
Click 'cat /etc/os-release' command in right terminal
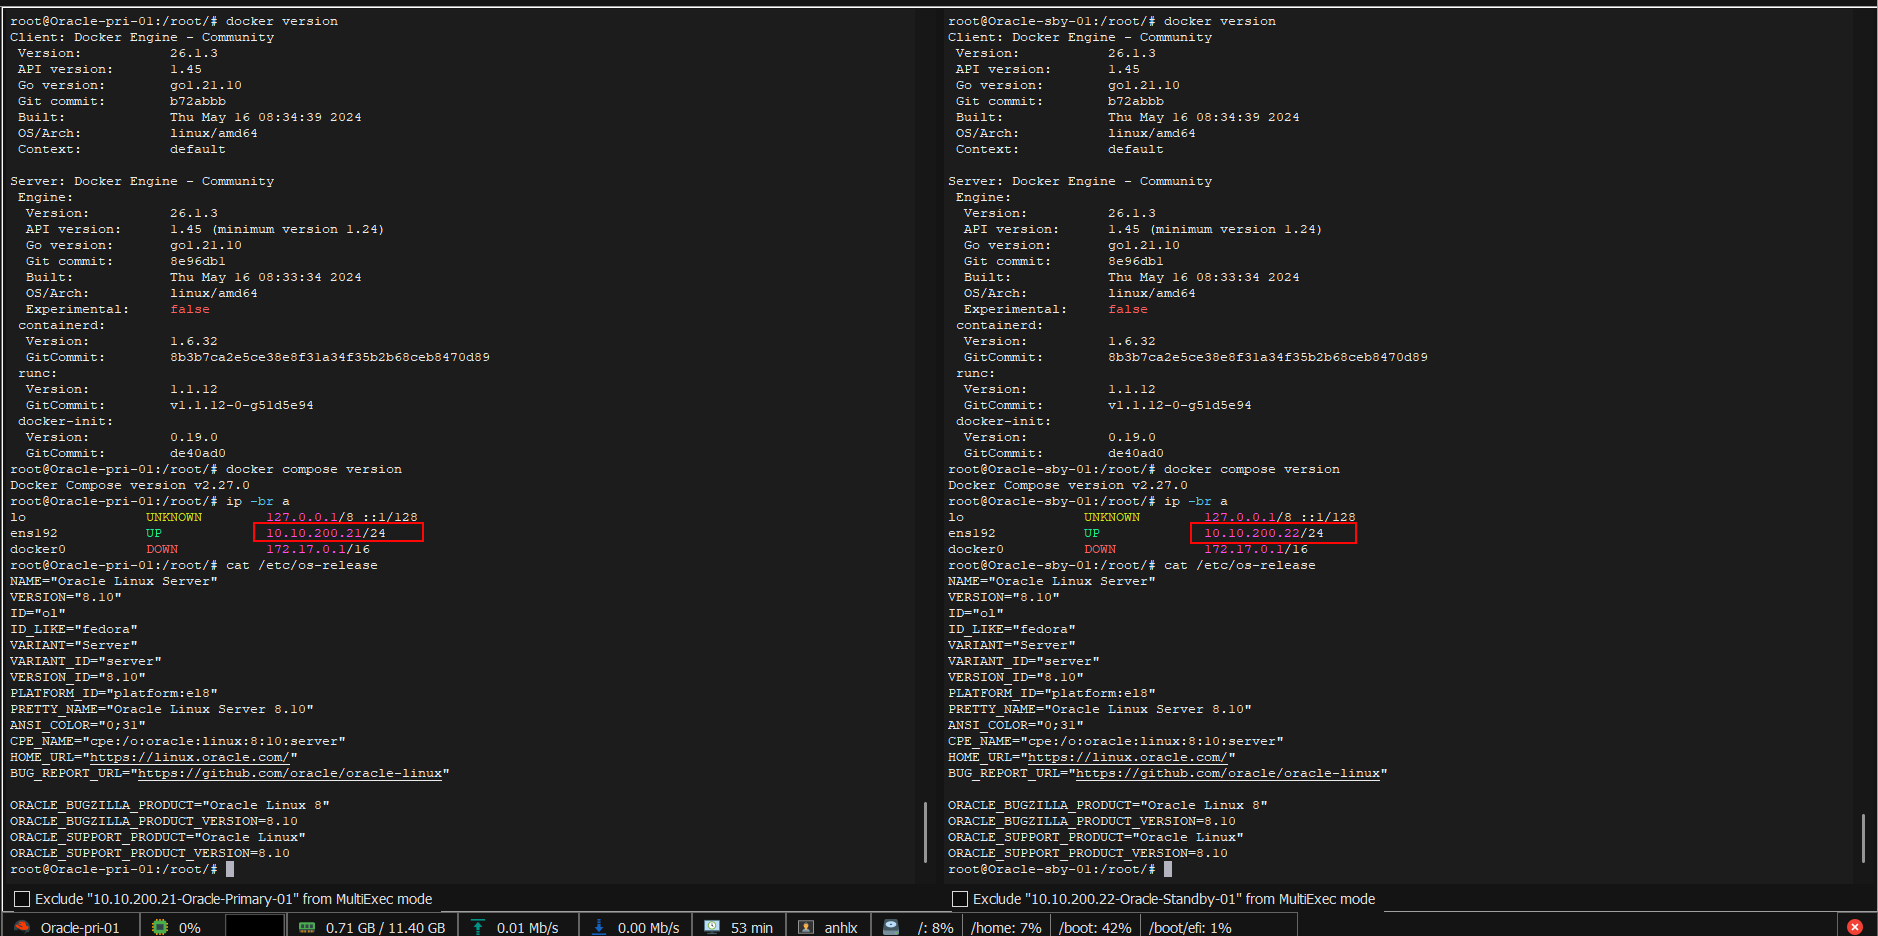pos(1240,565)
